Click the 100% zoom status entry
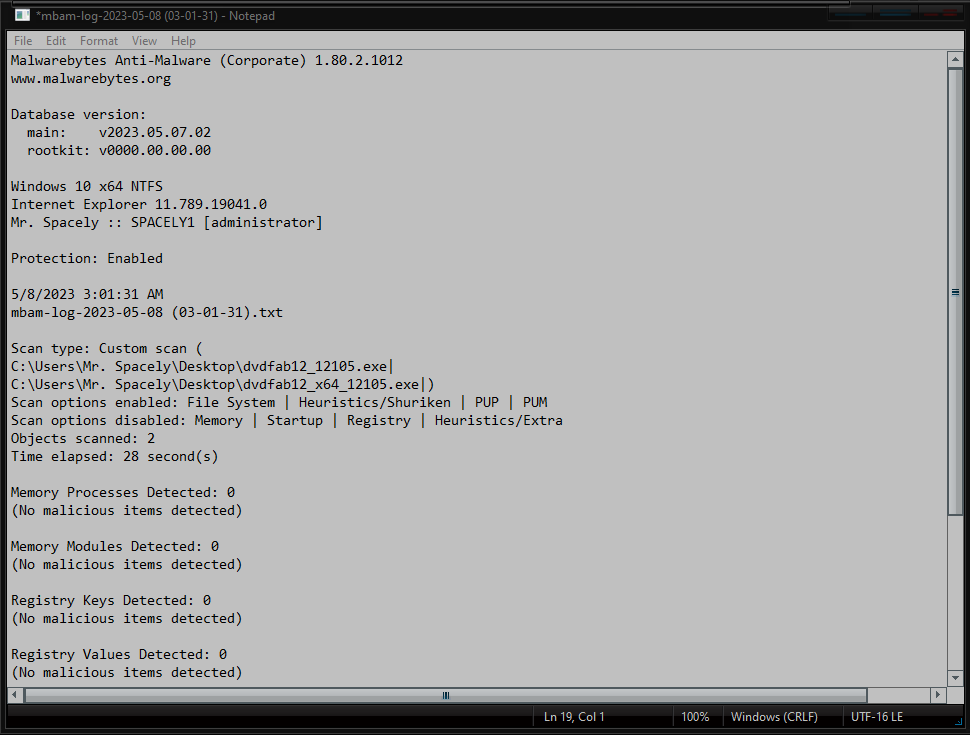The width and height of the screenshot is (970, 735). coord(695,717)
